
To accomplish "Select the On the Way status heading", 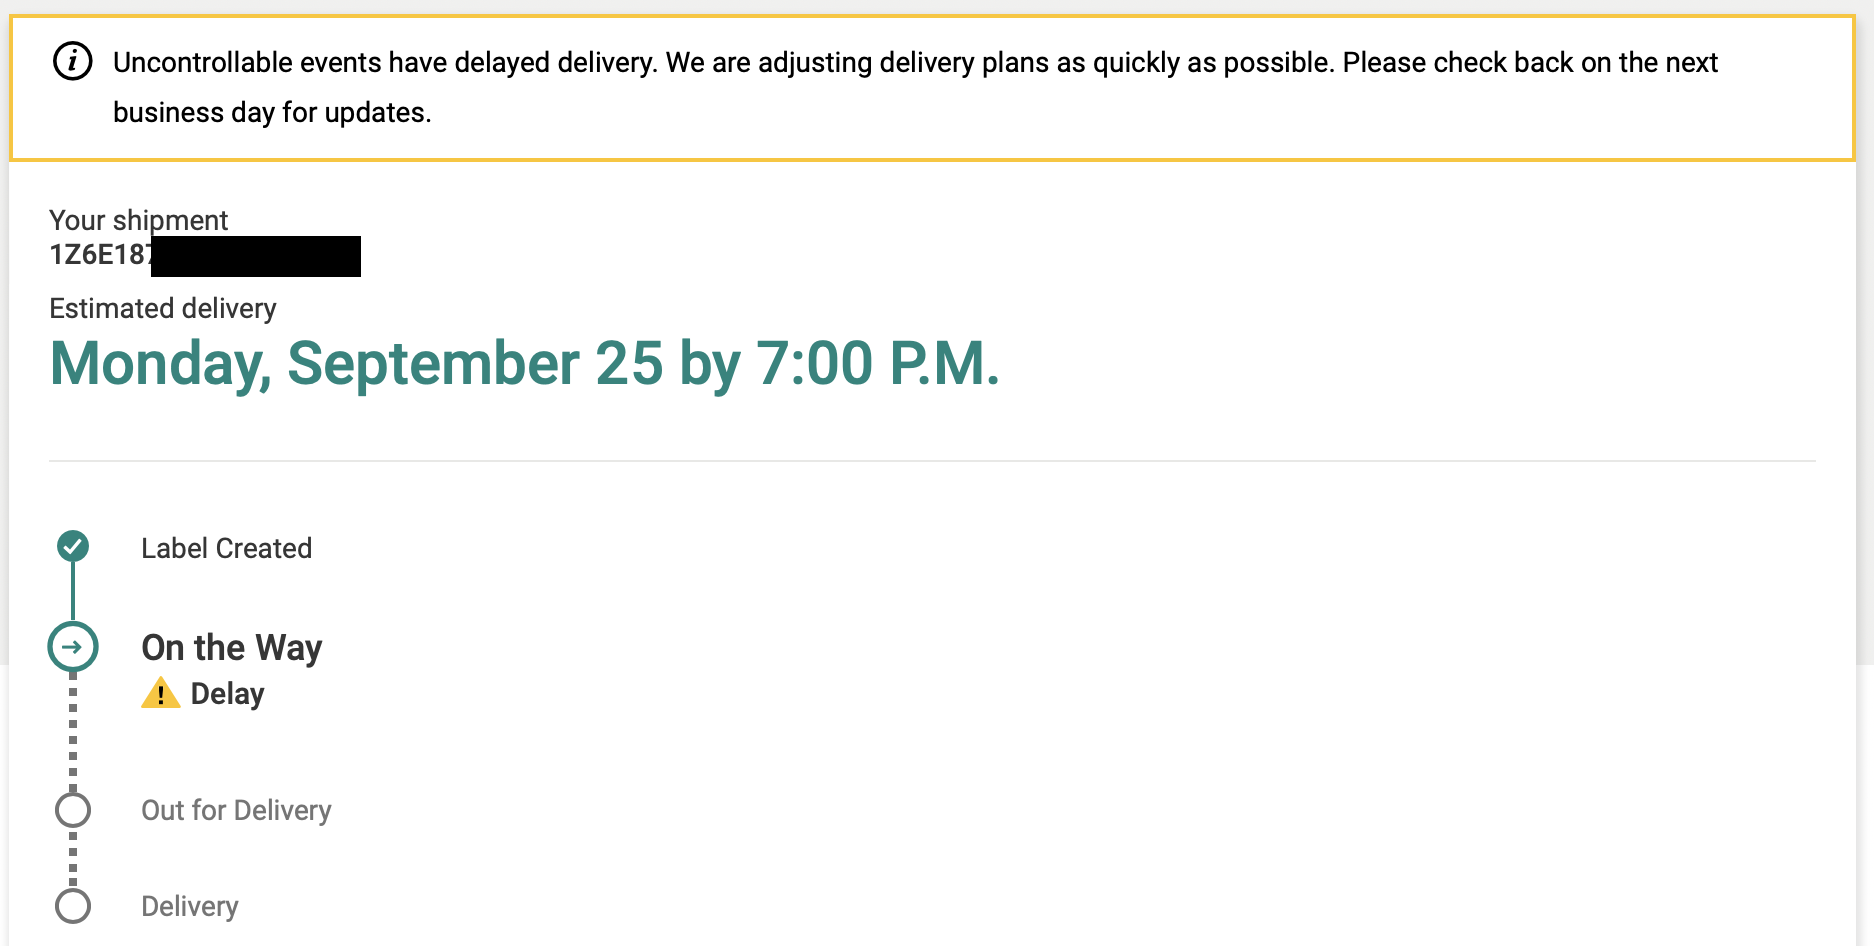I will (232, 647).
